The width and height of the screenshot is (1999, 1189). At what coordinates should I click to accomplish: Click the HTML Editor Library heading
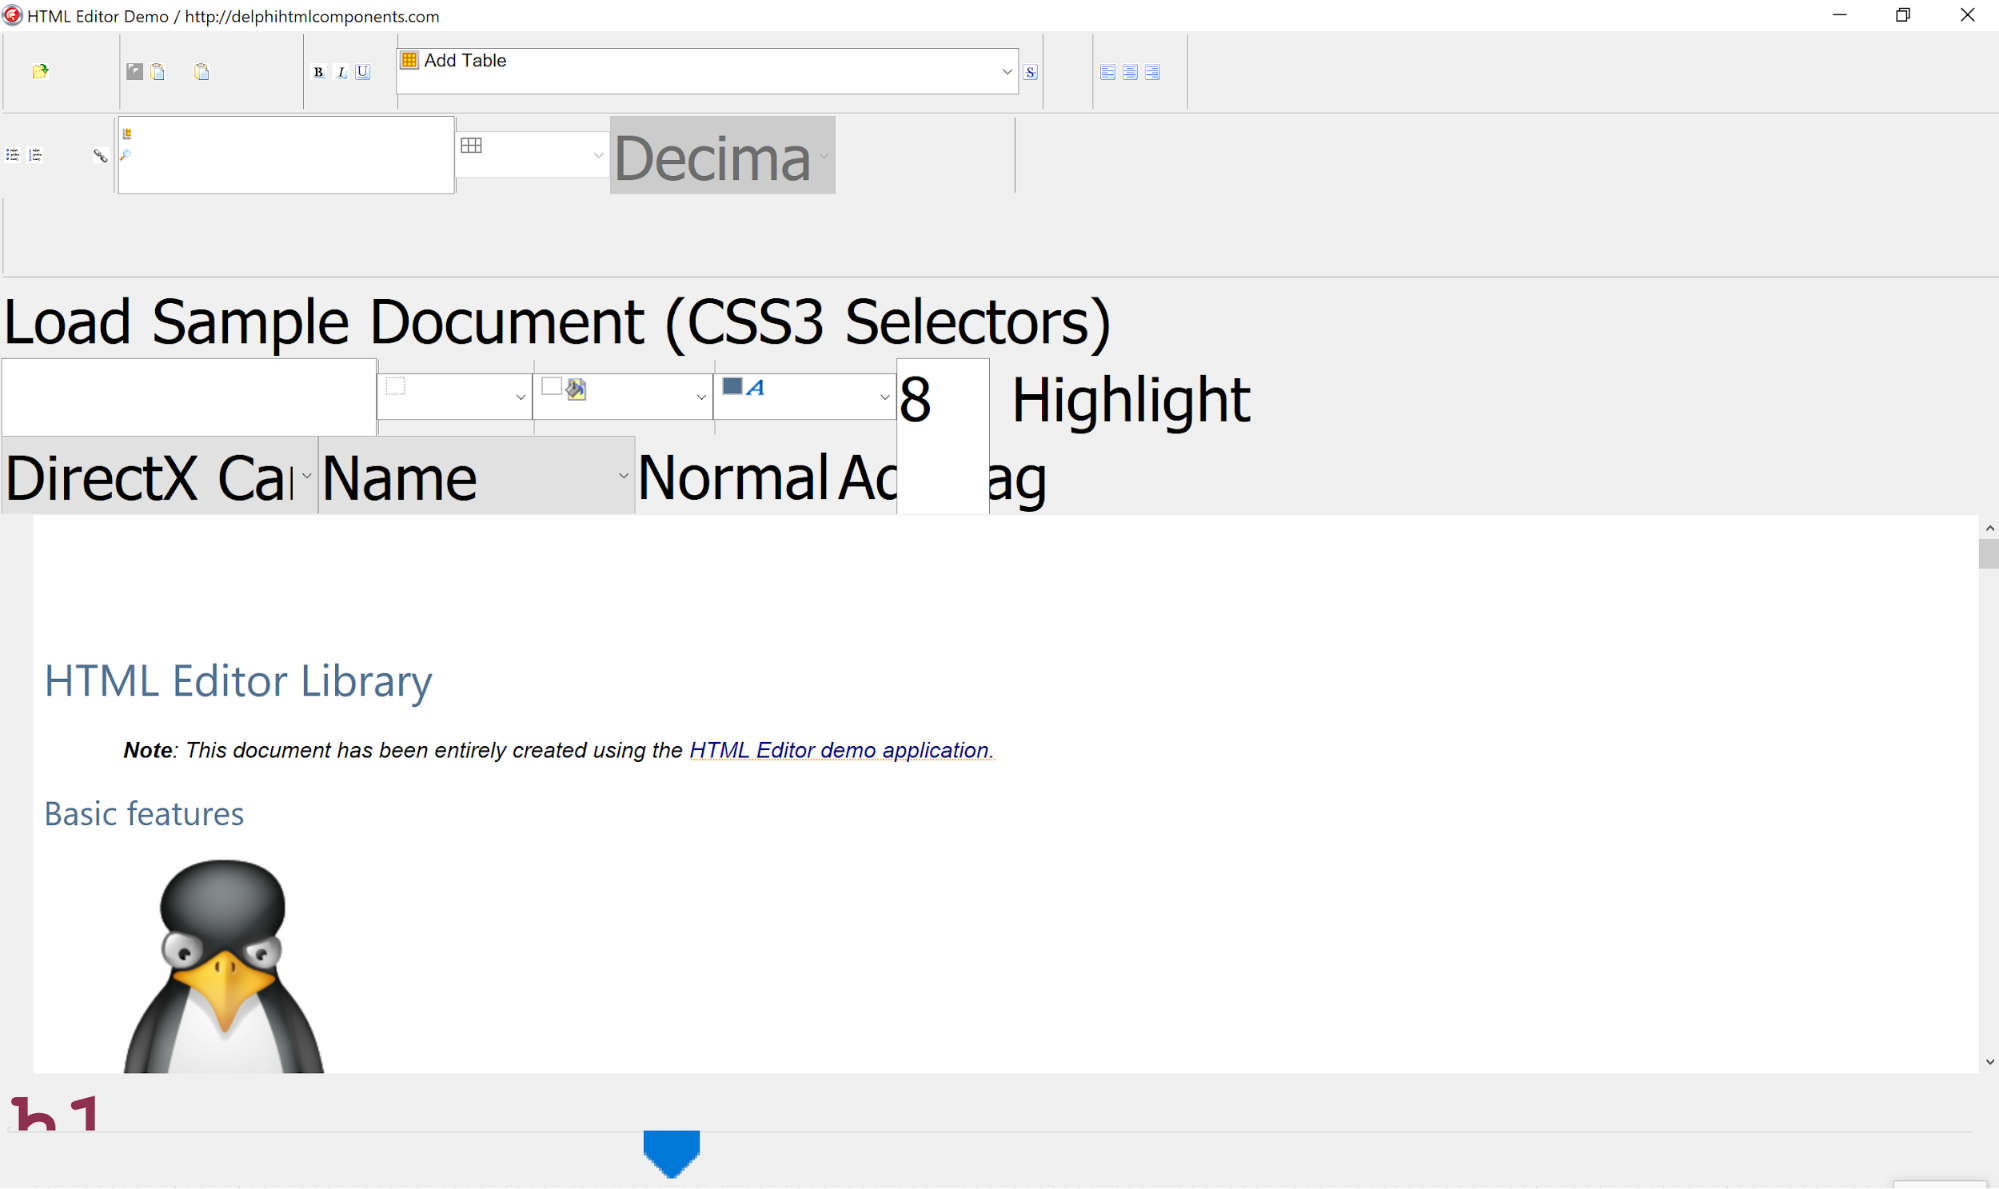[x=238, y=682]
